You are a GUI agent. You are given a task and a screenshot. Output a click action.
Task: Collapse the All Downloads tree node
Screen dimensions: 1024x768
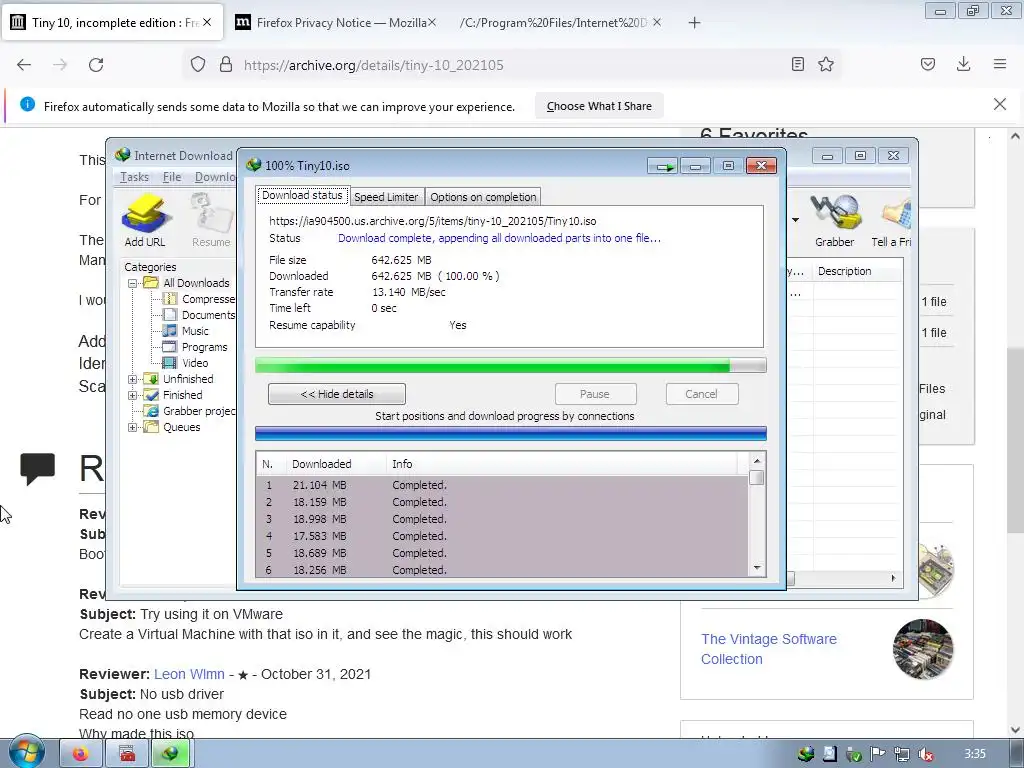click(x=132, y=283)
